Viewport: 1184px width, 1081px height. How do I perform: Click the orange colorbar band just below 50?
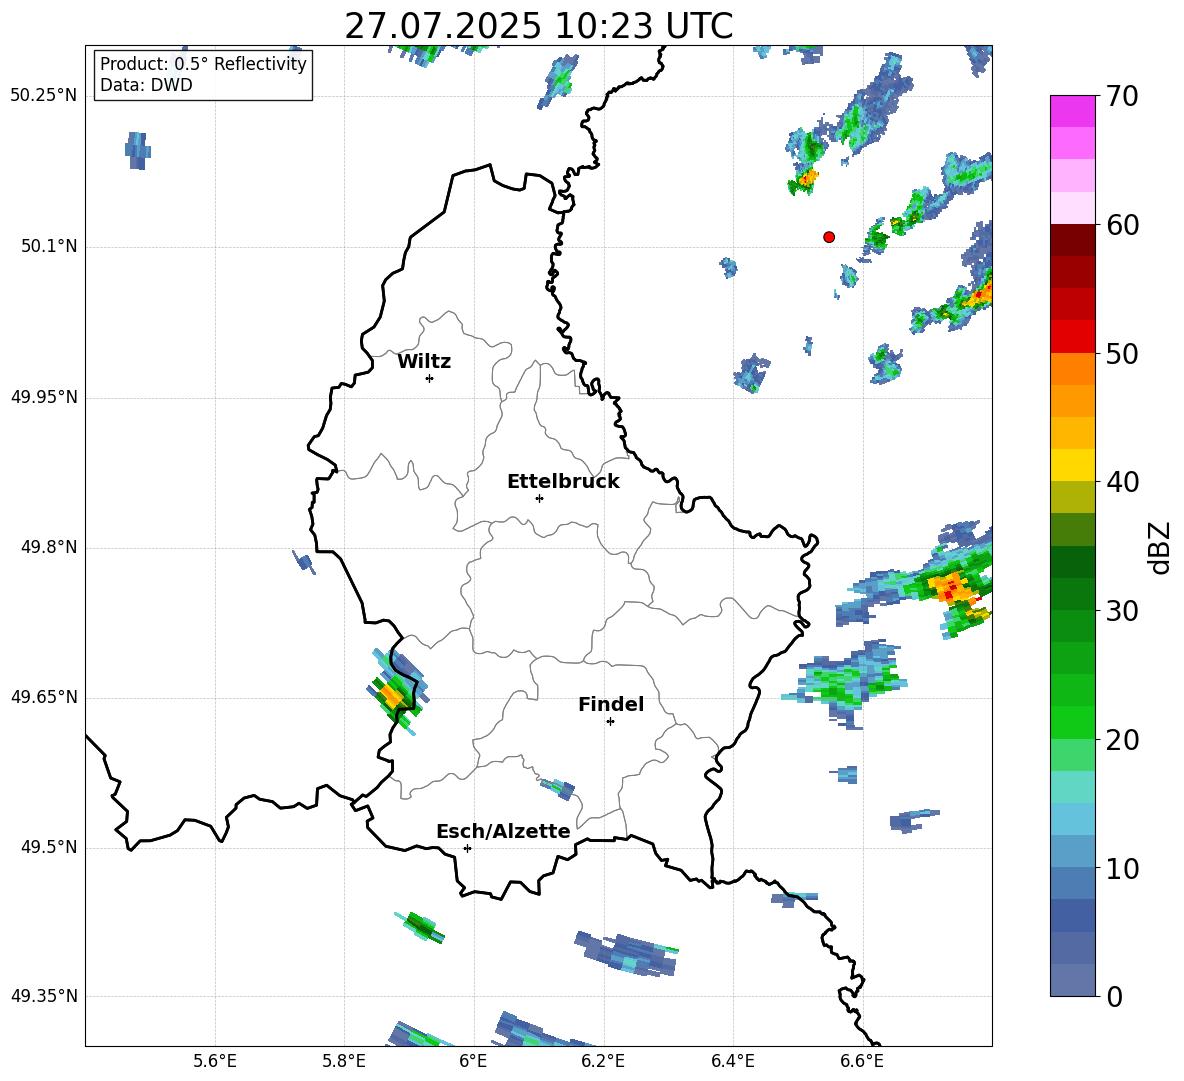pyautogui.click(x=1072, y=368)
